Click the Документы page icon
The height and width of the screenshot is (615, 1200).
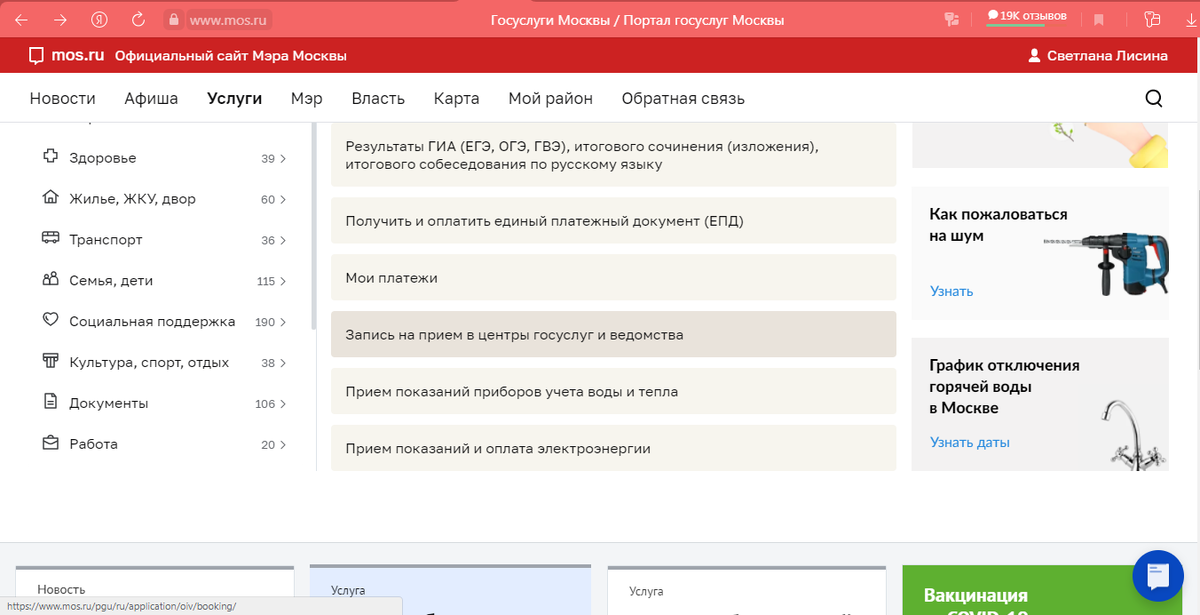tap(50, 402)
